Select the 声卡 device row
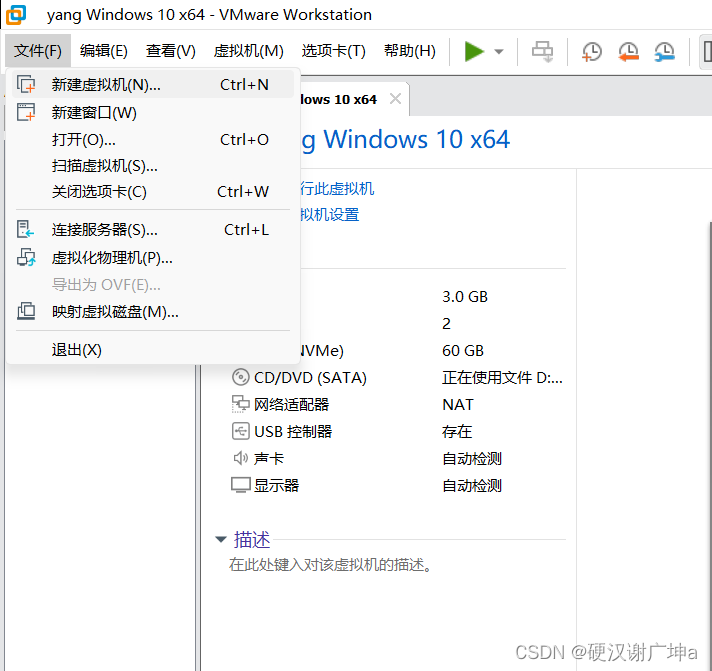 point(398,458)
